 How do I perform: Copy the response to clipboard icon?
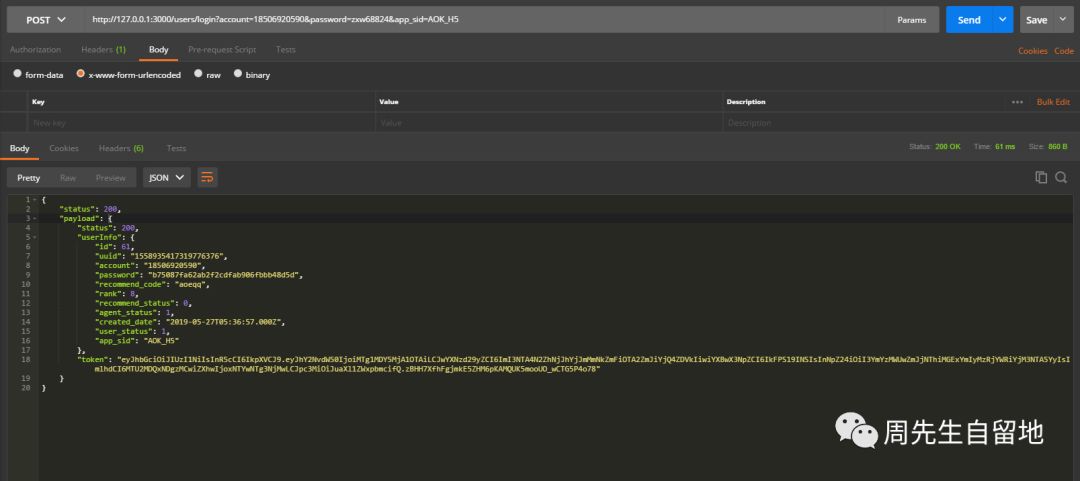point(1041,177)
